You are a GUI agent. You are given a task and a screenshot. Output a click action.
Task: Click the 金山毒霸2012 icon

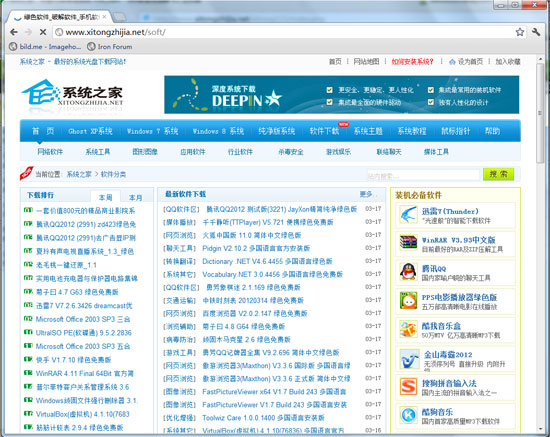pos(409,358)
